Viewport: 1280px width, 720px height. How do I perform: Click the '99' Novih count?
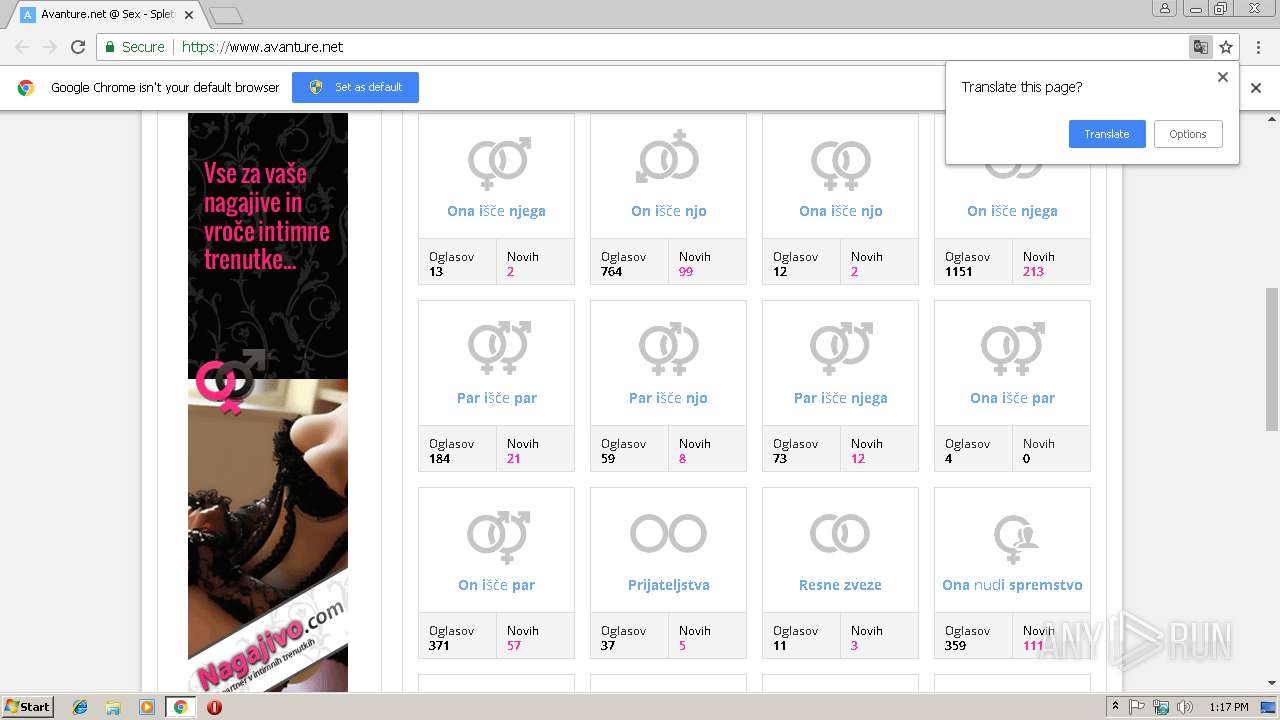[686, 271]
